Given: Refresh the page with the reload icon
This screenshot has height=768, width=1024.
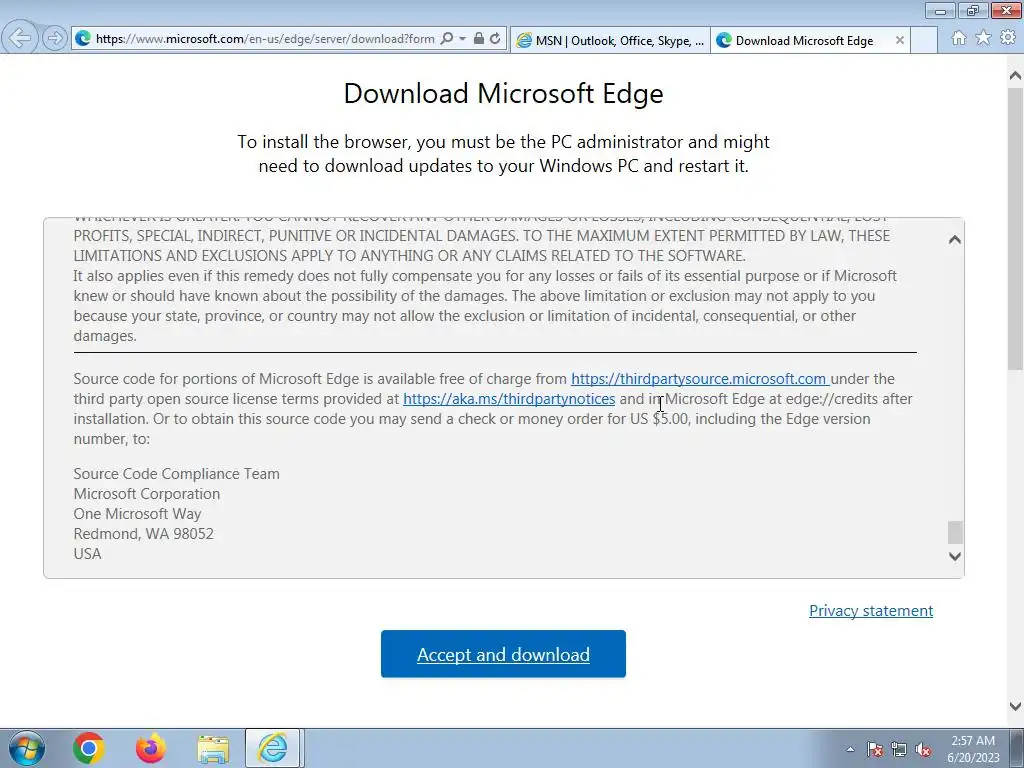Looking at the screenshot, I should click(x=496, y=39).
